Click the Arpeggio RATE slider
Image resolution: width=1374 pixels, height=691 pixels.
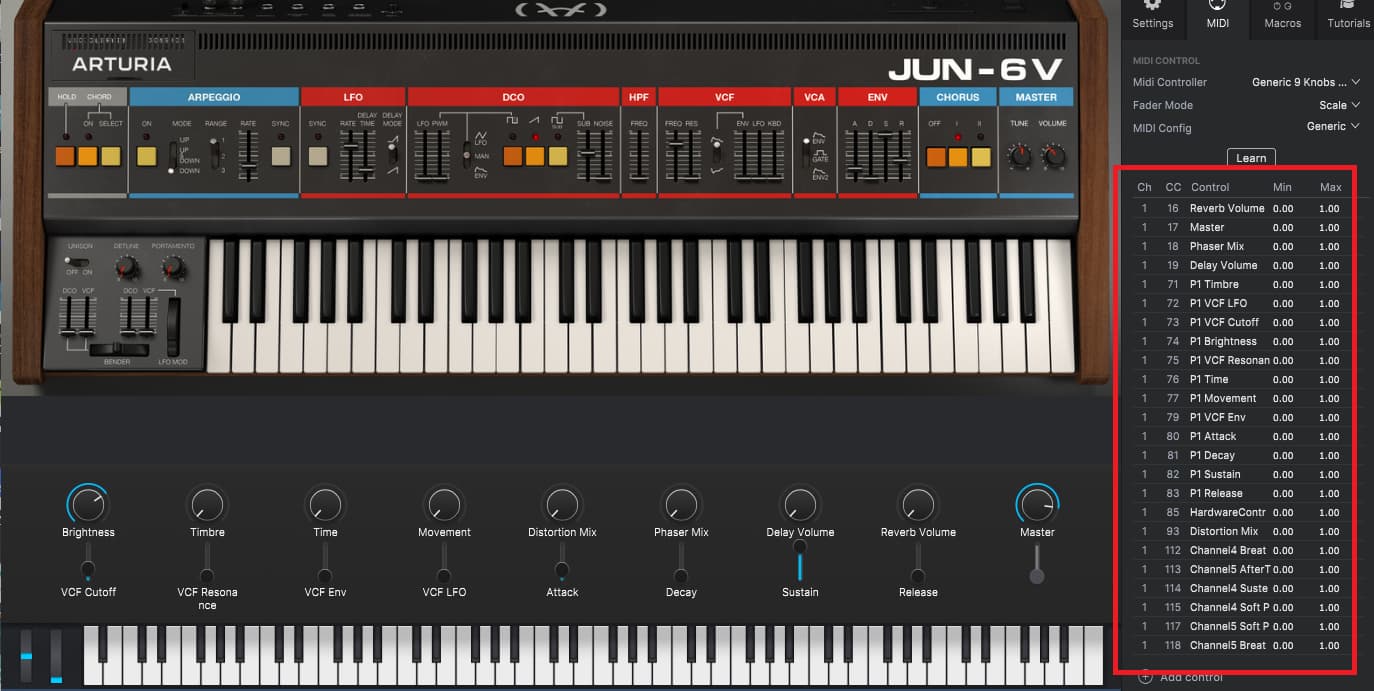247,155
